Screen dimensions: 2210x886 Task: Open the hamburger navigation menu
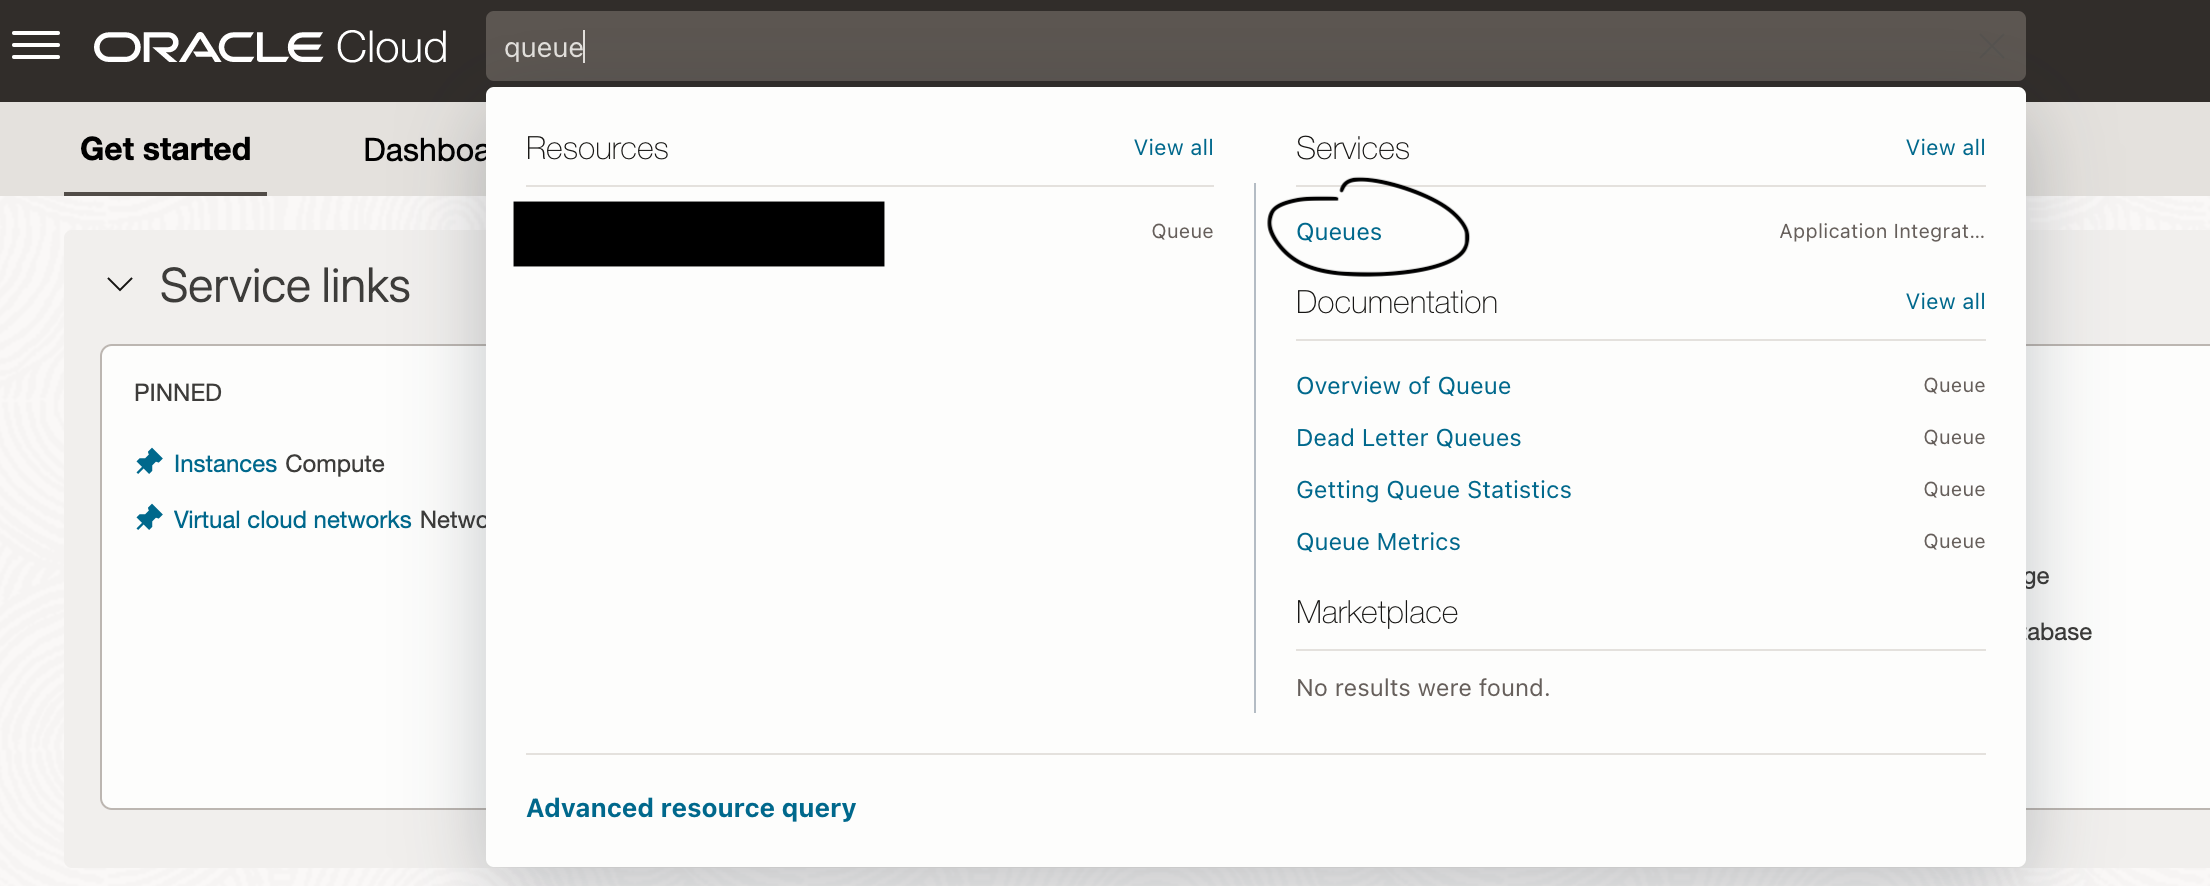[x=36, y=46]
